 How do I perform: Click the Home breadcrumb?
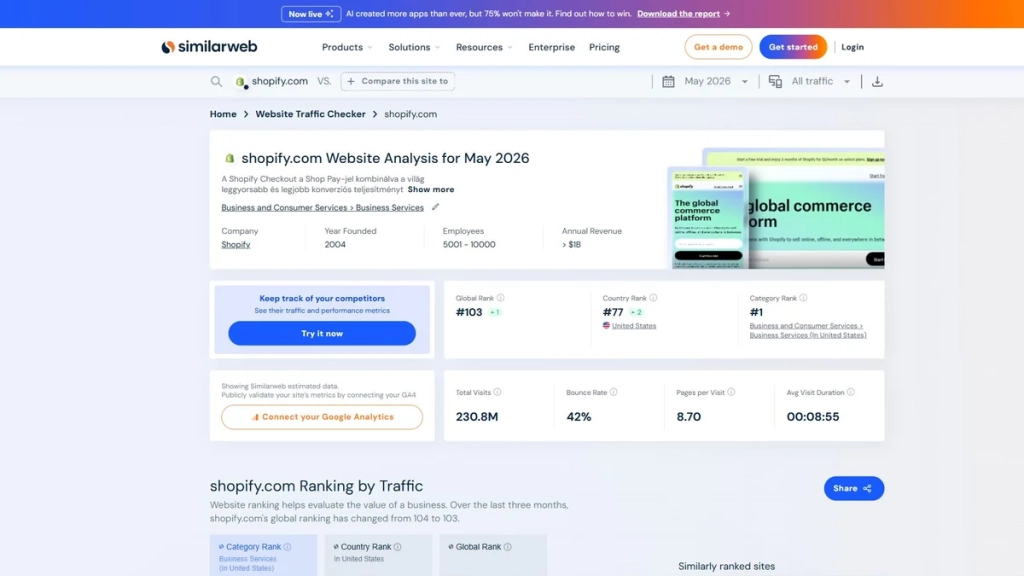point(223,114)
